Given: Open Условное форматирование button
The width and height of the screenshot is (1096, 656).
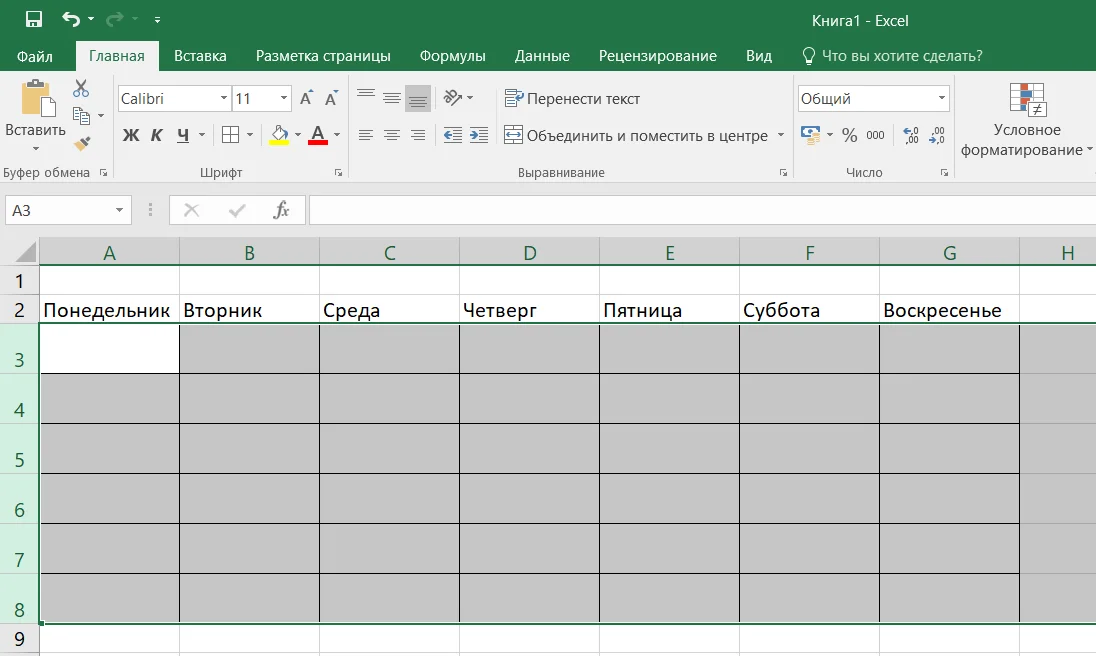Looking at the screenshot, I should click(1026, 120).
